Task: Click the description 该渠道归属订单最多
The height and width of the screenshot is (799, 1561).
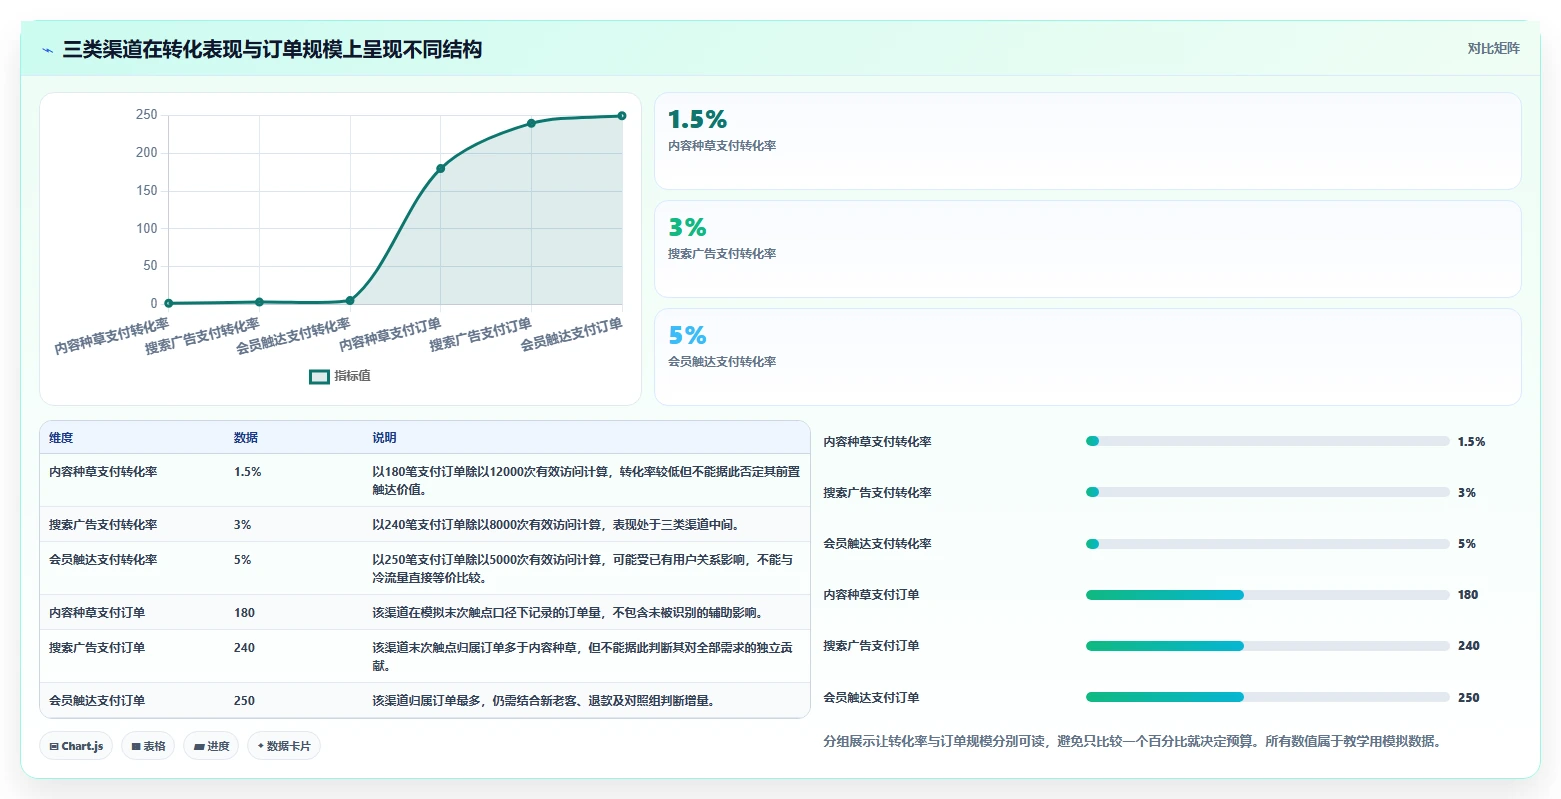Action: click(544, 701)
